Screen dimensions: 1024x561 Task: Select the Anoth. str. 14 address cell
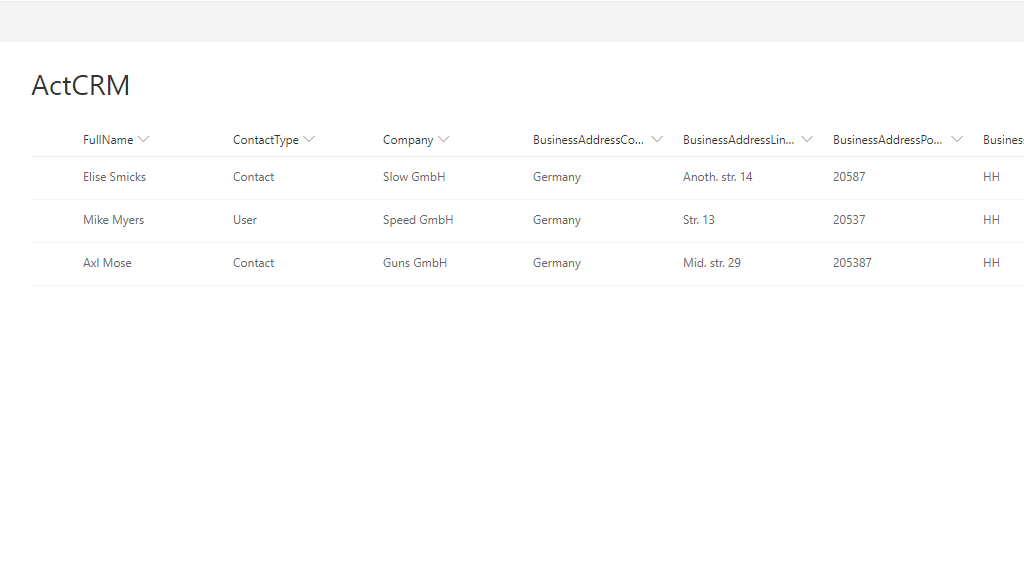717,177
